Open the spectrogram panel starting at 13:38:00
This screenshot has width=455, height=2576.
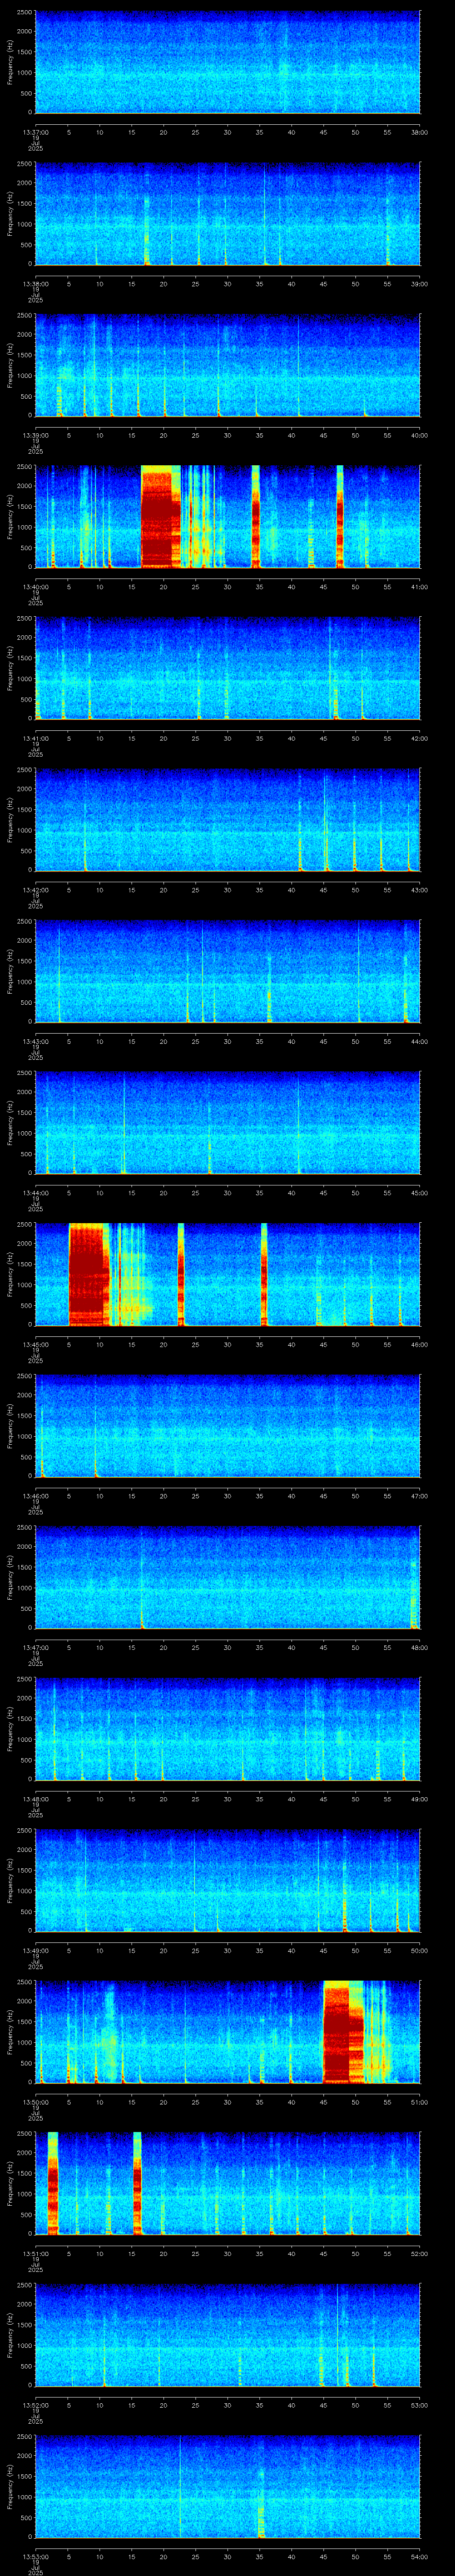click(227, 214)
